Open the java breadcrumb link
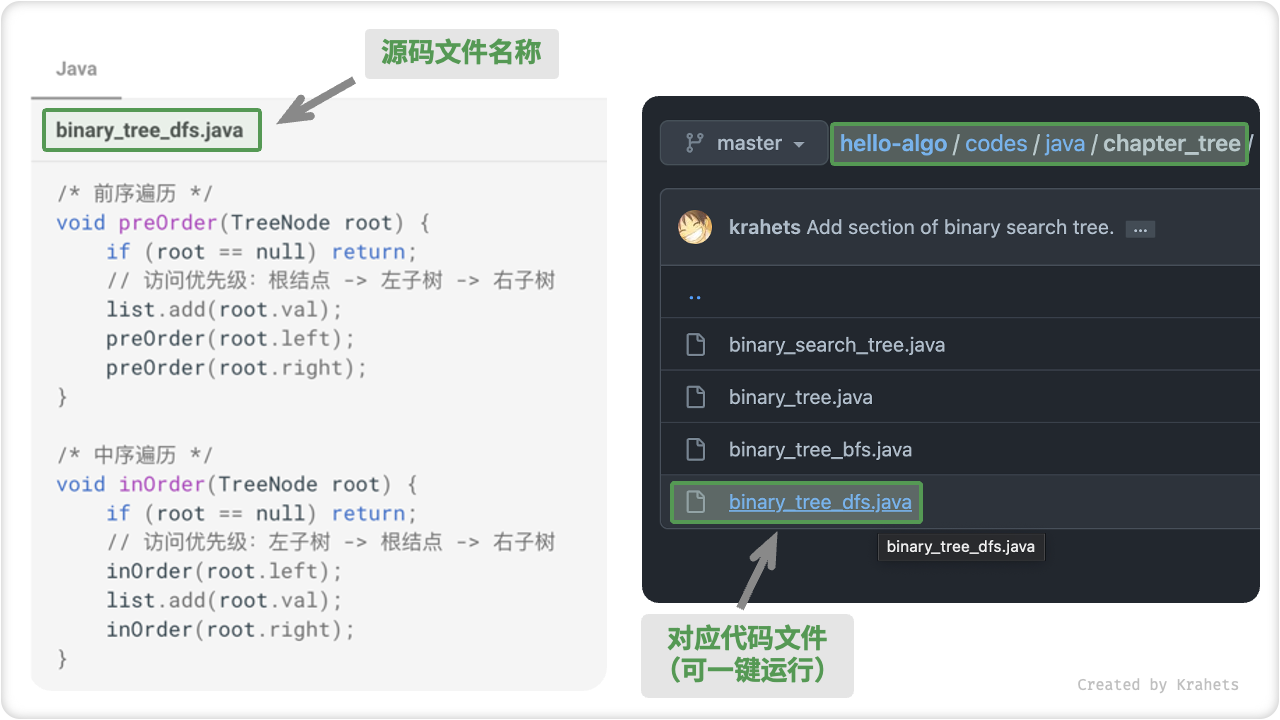Viewport: 1280px width, 720px height. (1065, 143)
